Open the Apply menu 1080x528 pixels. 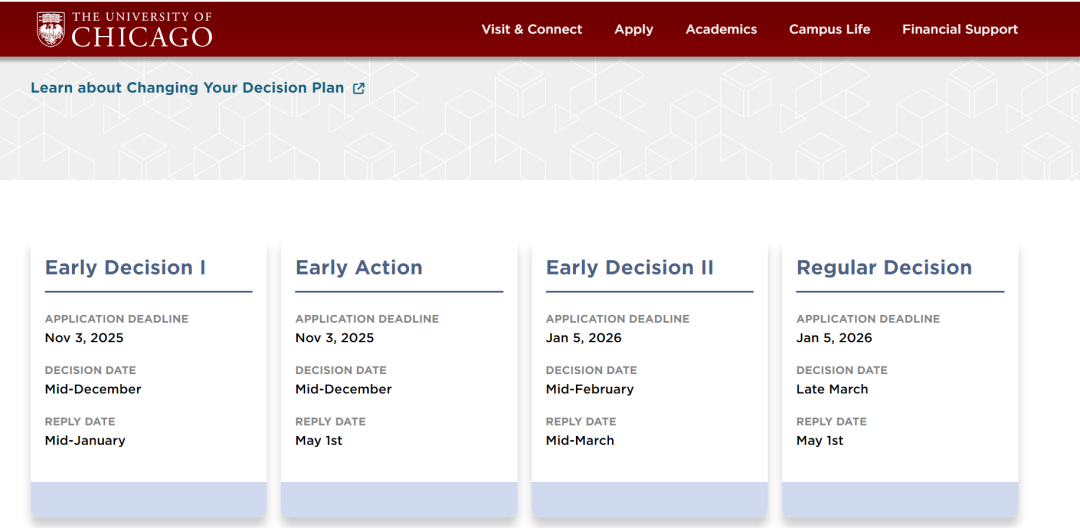pos(634,30)
